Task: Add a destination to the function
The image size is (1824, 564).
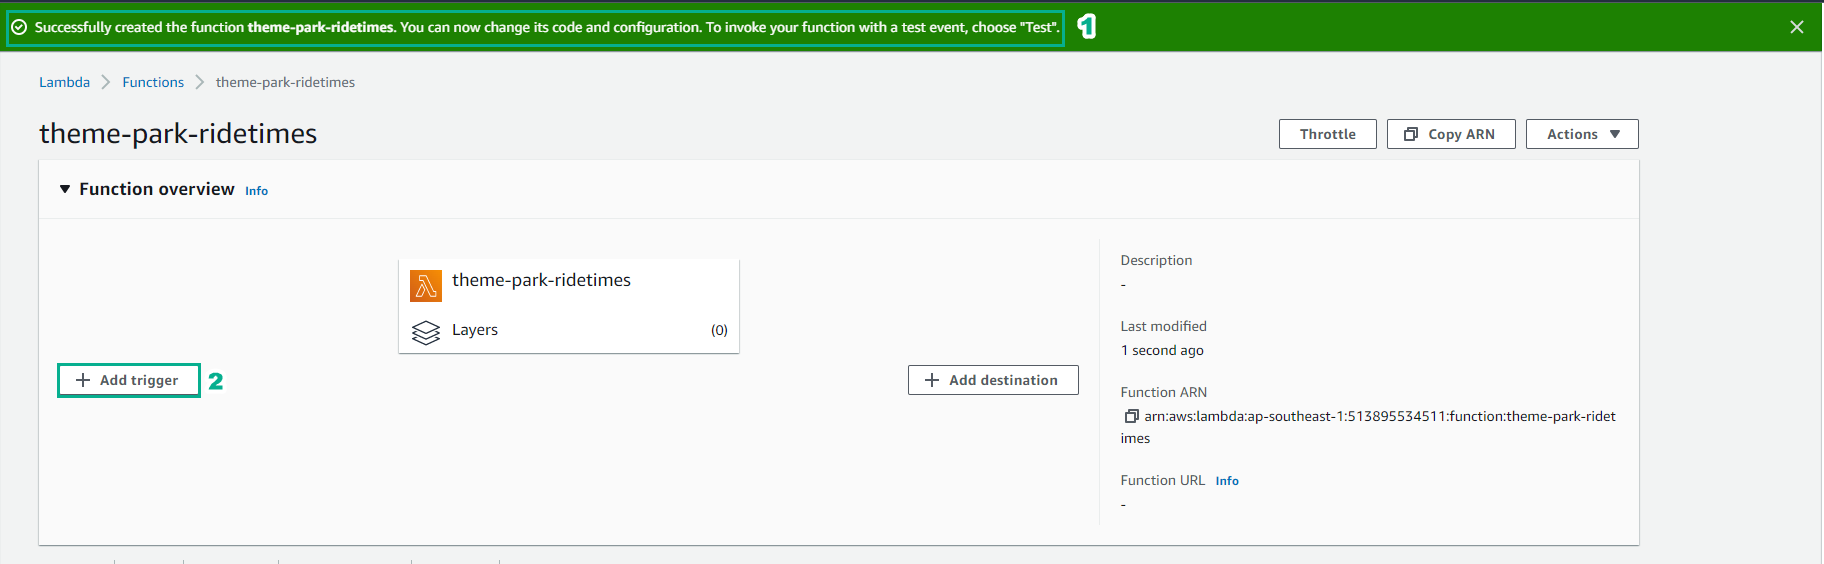Action: (993, 380)
